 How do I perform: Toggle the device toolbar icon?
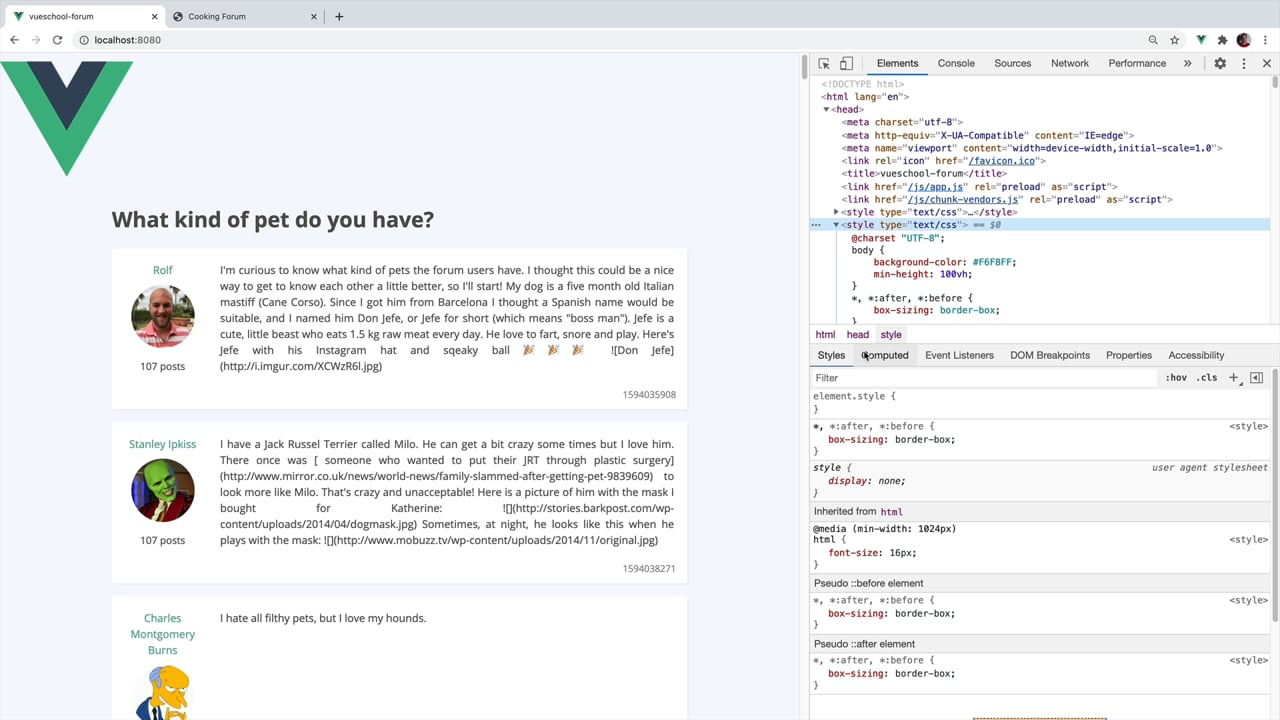click(846, 63)
